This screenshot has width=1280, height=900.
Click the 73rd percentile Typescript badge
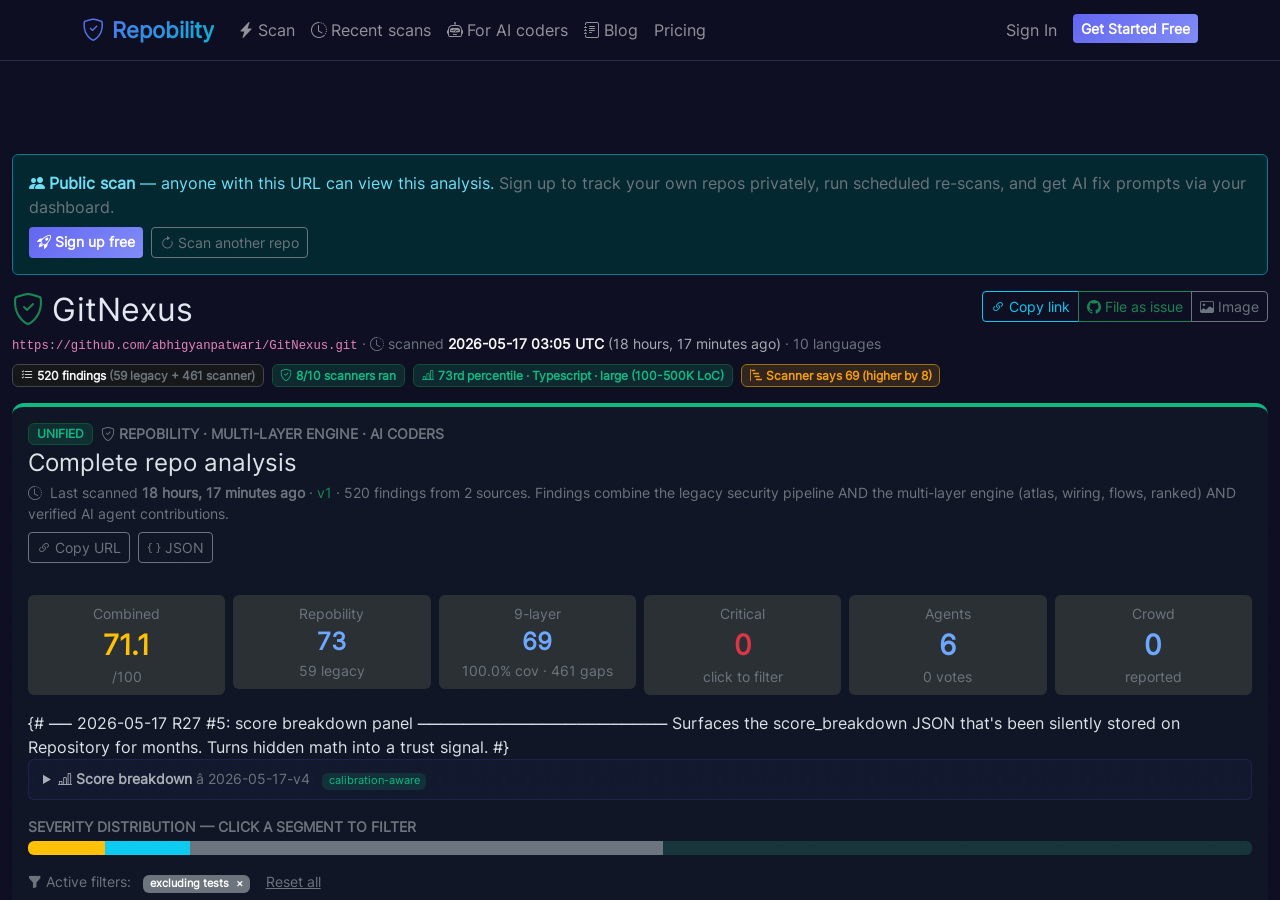pos(573,375)
